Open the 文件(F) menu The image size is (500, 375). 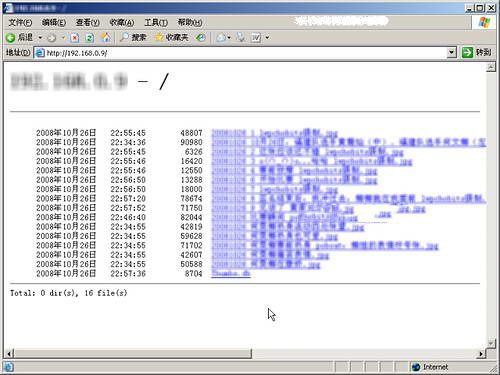click(x=20, y=22)
